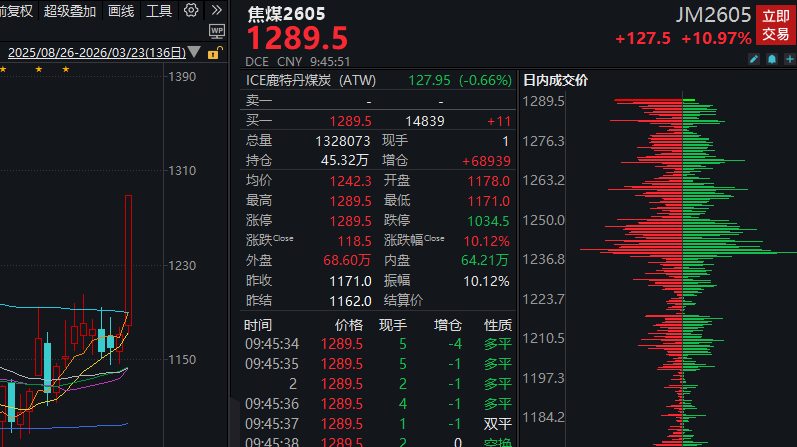The image size is (797, 447).
Task: Set a price alert with bell icon
Action: (x=771, y=60)
